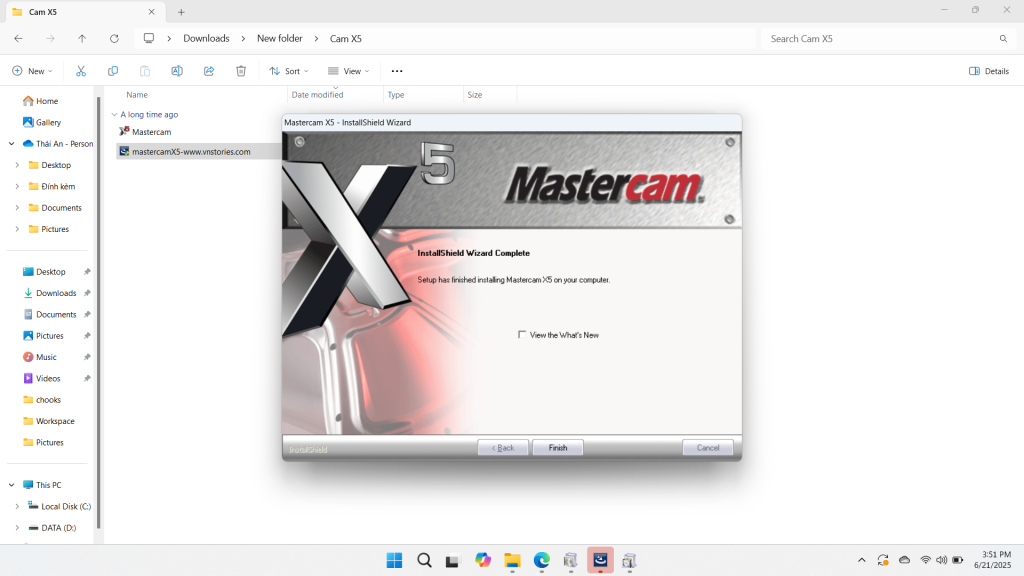Sort by the Type column header
The image size is (1024, 576).
396,95
